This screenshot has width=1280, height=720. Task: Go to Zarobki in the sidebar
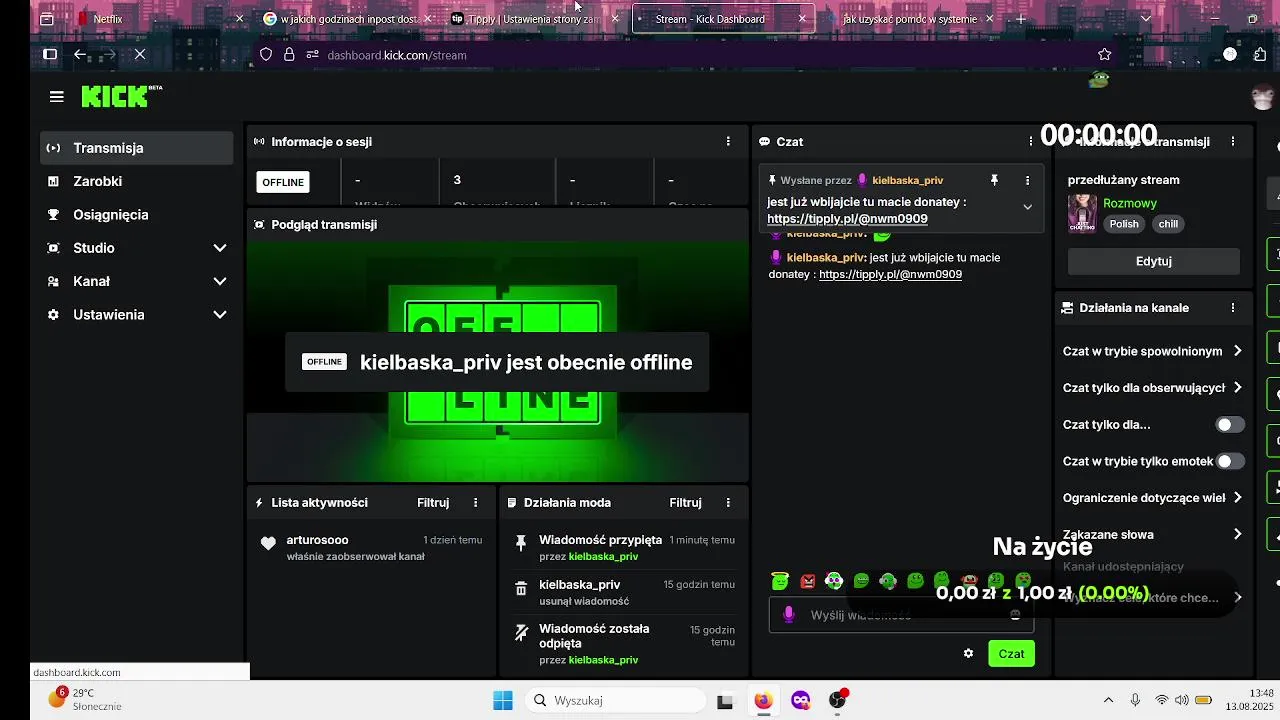coord(137,181)
